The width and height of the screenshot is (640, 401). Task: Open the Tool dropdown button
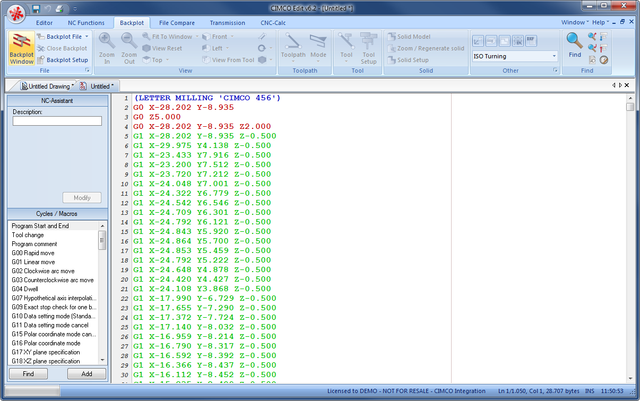[346, 48]
